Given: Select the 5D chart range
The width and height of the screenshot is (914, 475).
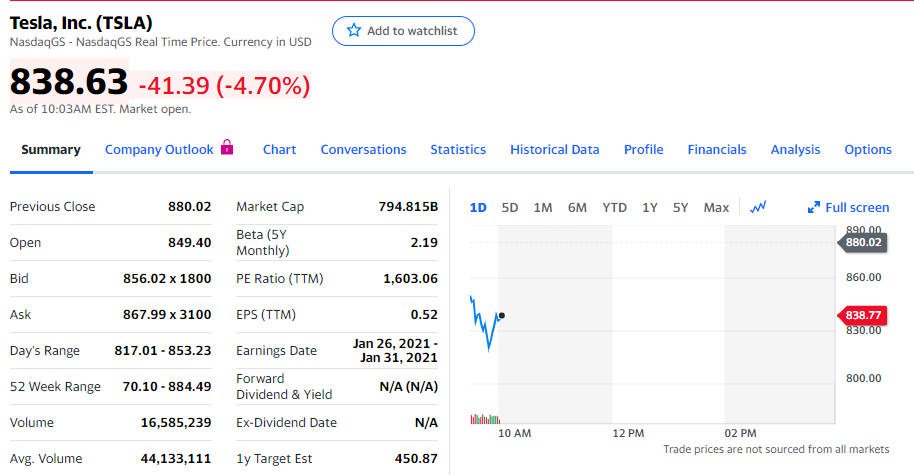Looking at the screenshot, I should pos(509,207).
